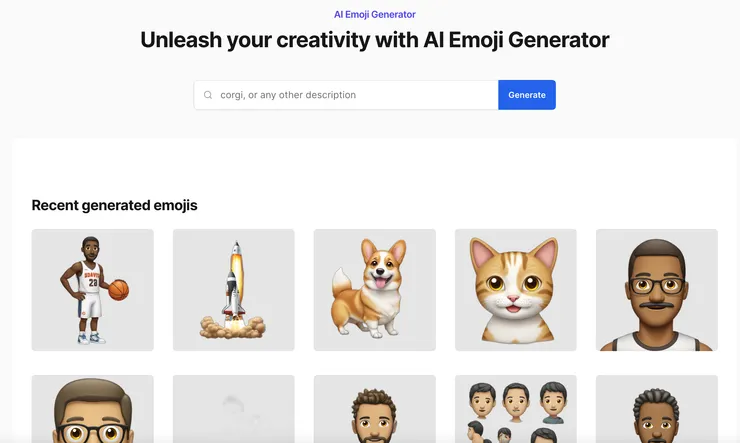Open the rocket launch emoji
The height and width of the screenshot is (443, 740).
tap(234, 290)
